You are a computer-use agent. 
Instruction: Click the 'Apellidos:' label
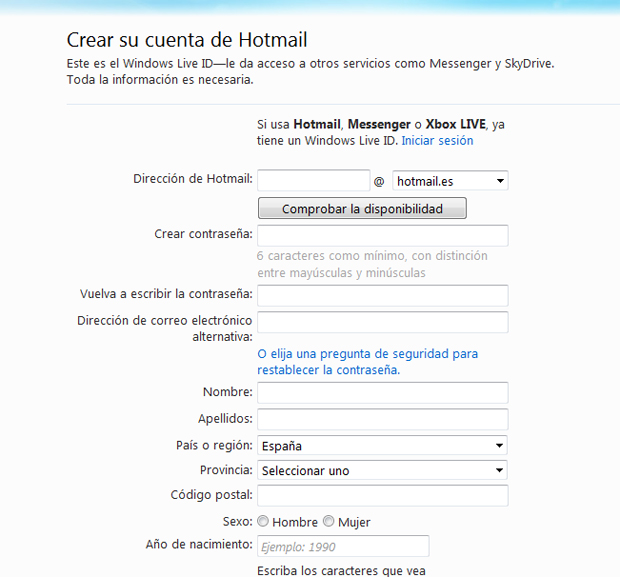225,419
